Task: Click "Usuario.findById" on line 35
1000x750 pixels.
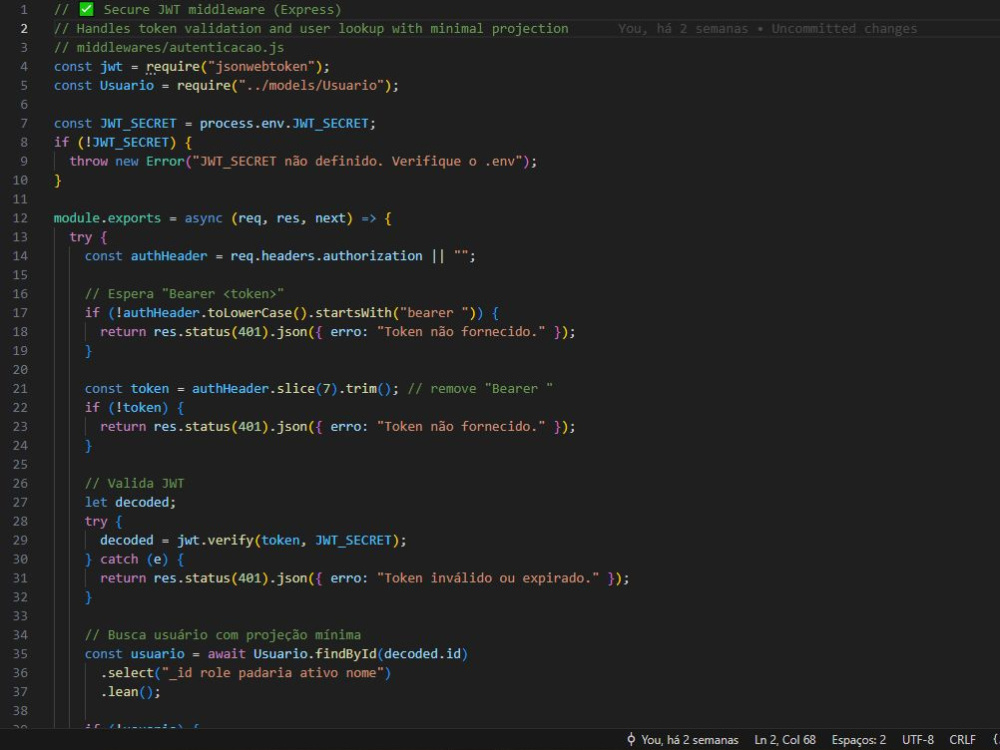Action: coord(314,654)
